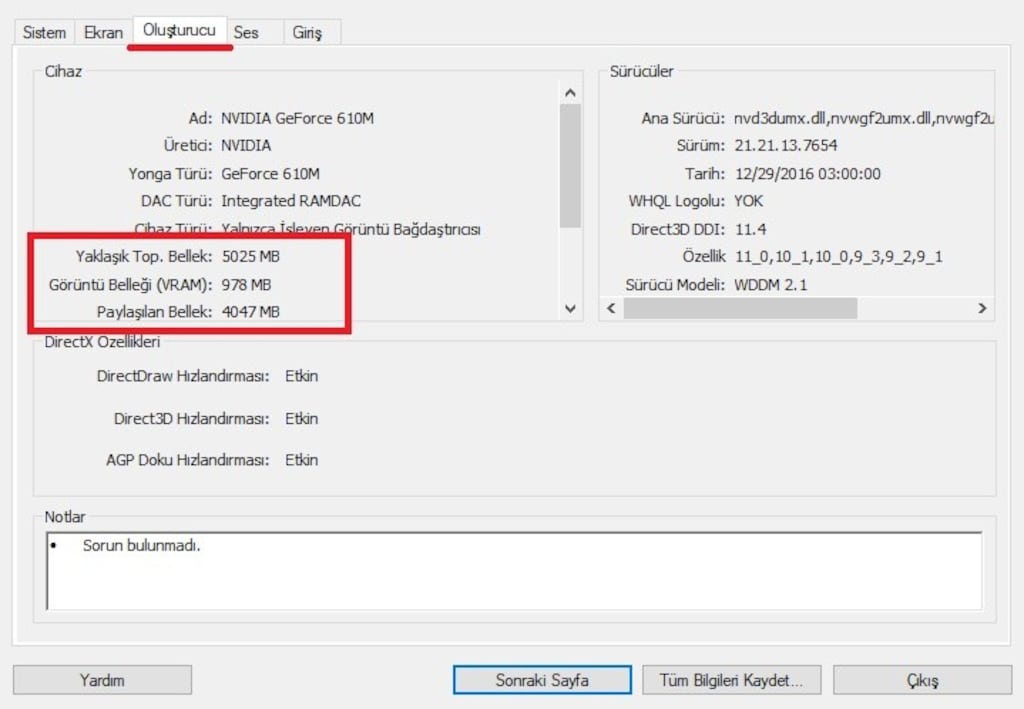Click Yonga Türü value GeForce 610M
Viewport: 1024px width, 709px height.
click(270, 174)
